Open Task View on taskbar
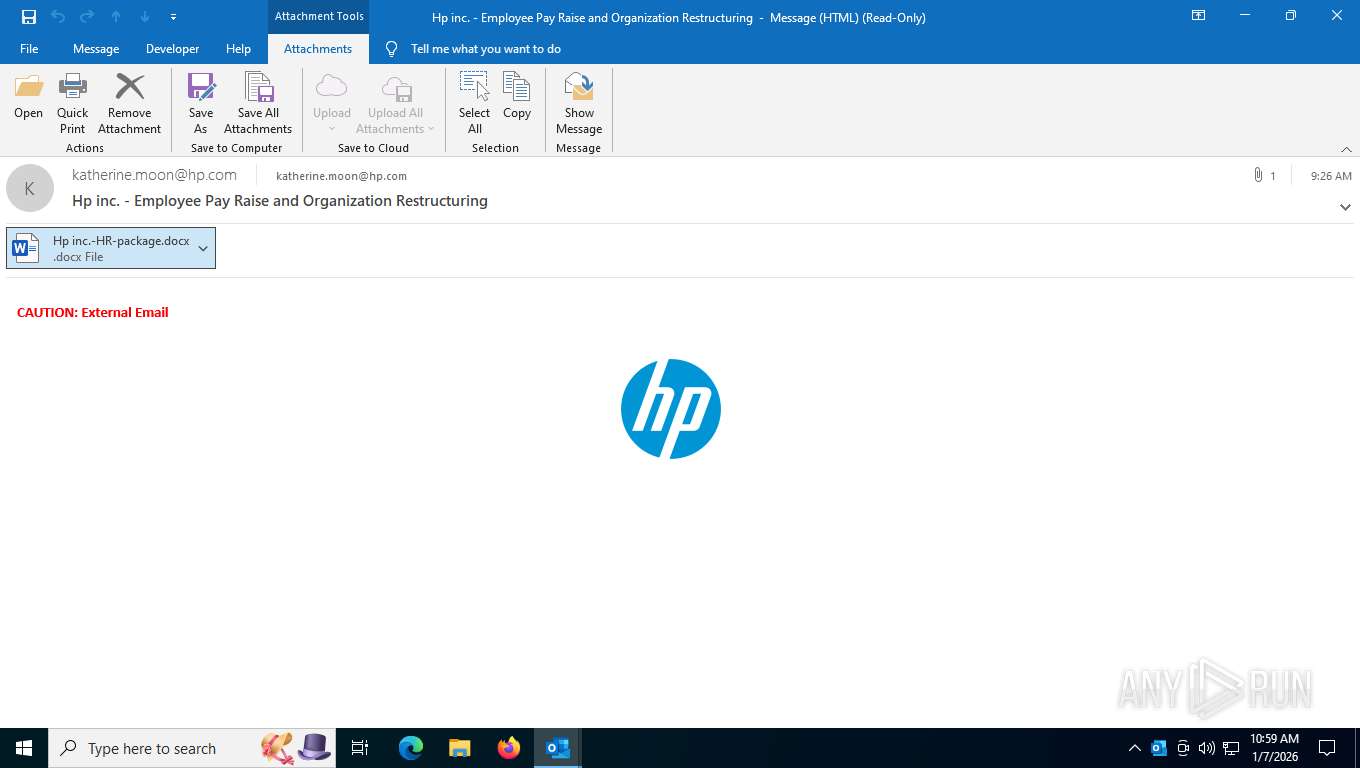The height and width of the screenshot is (768, 1360). tap(360, 748)
